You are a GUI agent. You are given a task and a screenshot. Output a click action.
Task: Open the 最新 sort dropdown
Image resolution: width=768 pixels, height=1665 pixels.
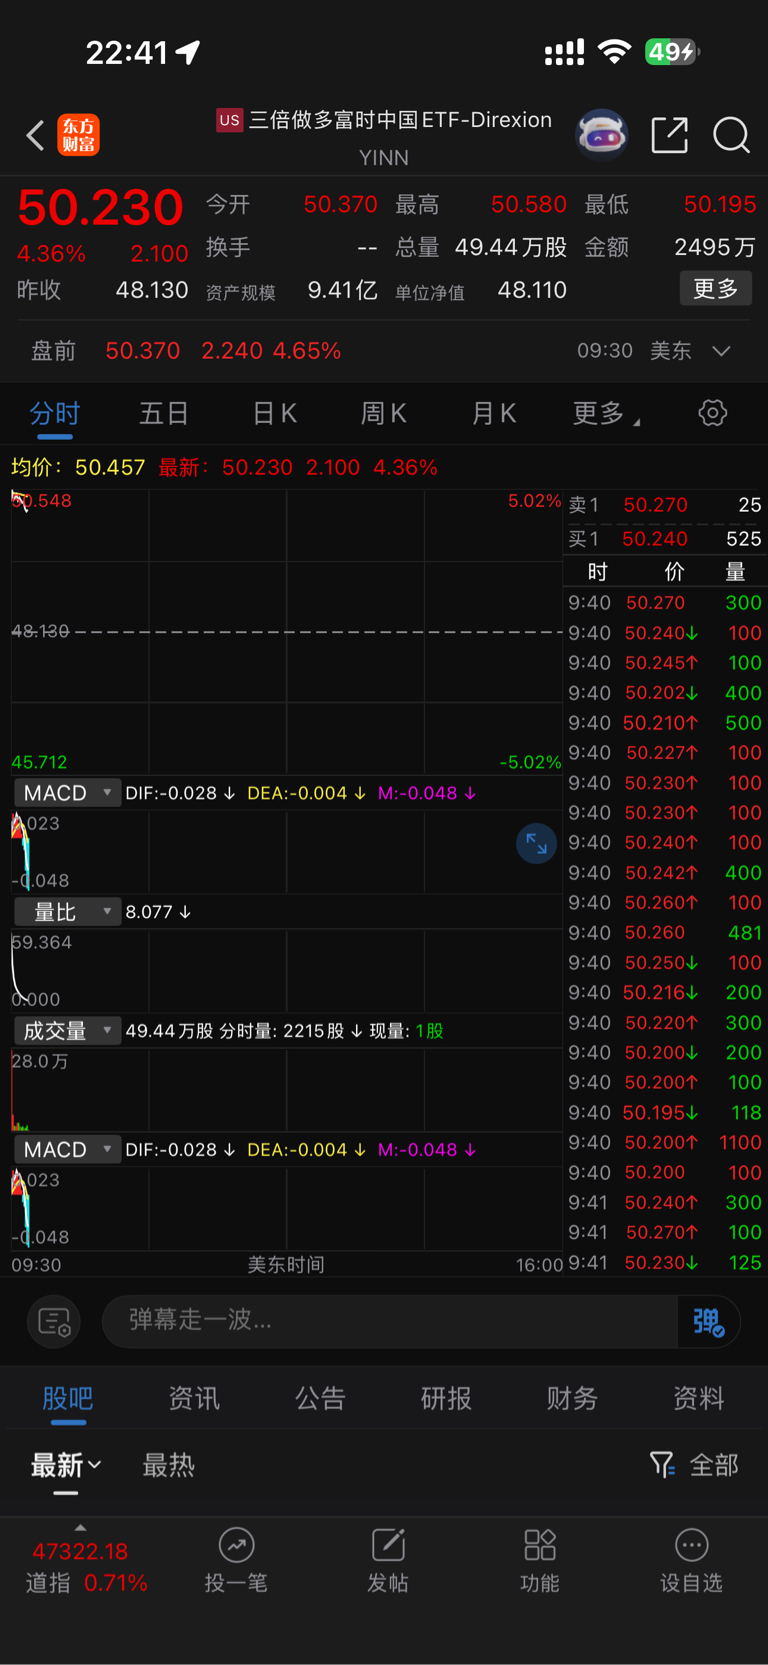point(66,1465)
